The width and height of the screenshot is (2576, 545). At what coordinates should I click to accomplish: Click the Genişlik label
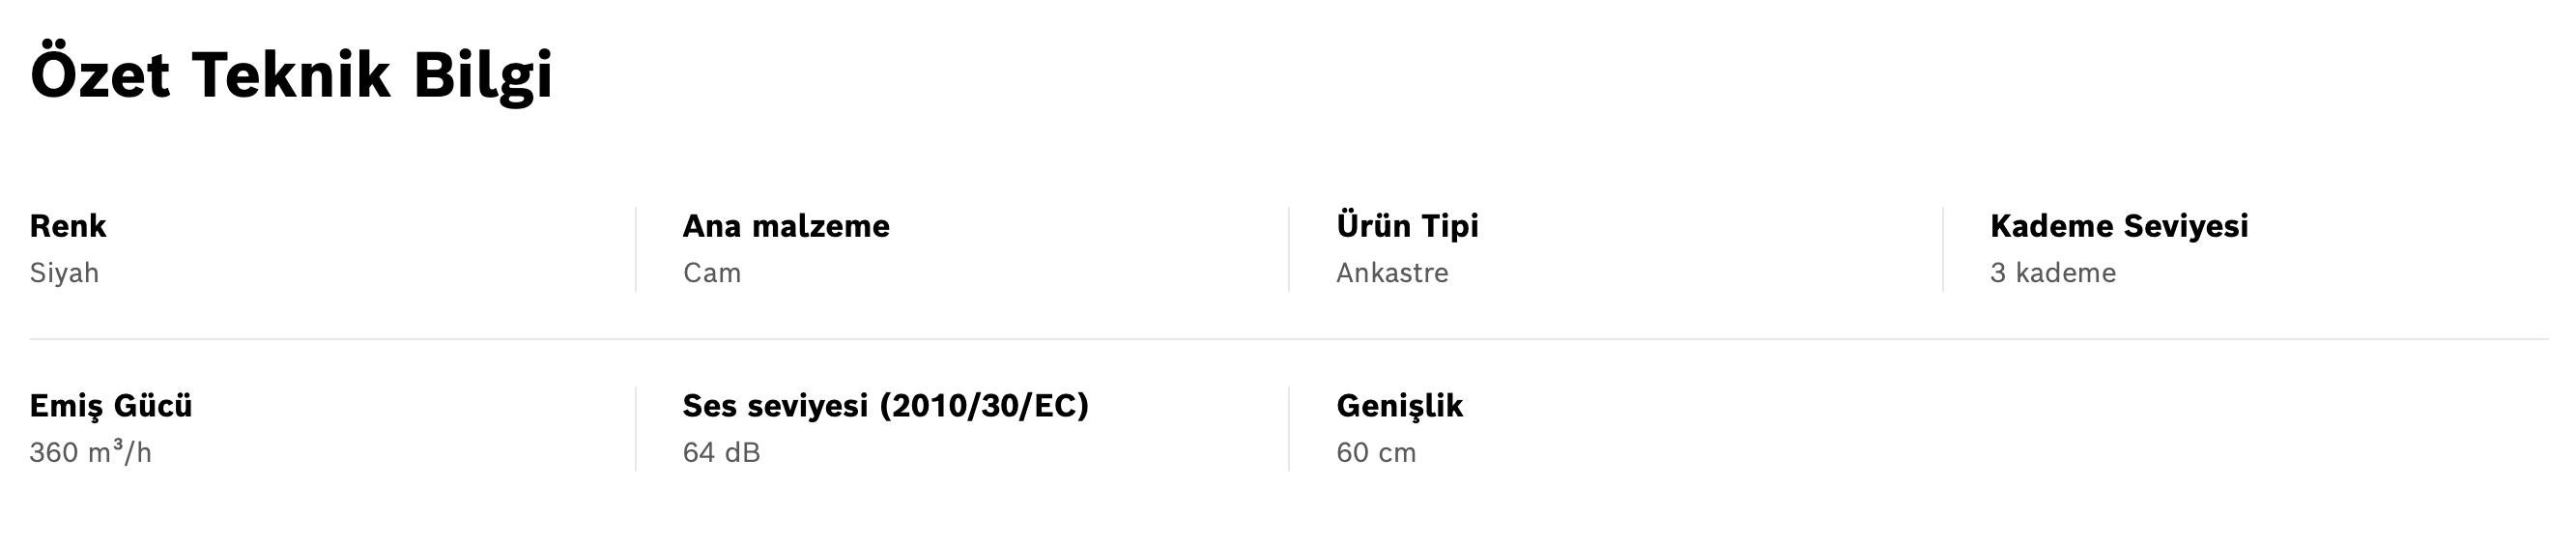pos(1399,406)
